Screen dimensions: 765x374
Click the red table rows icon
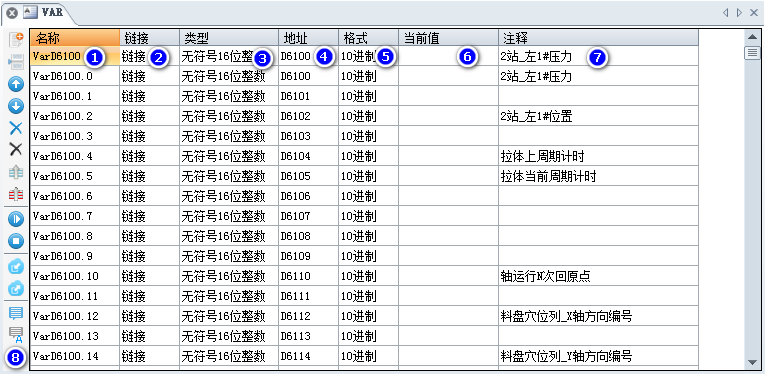[16, 195]
